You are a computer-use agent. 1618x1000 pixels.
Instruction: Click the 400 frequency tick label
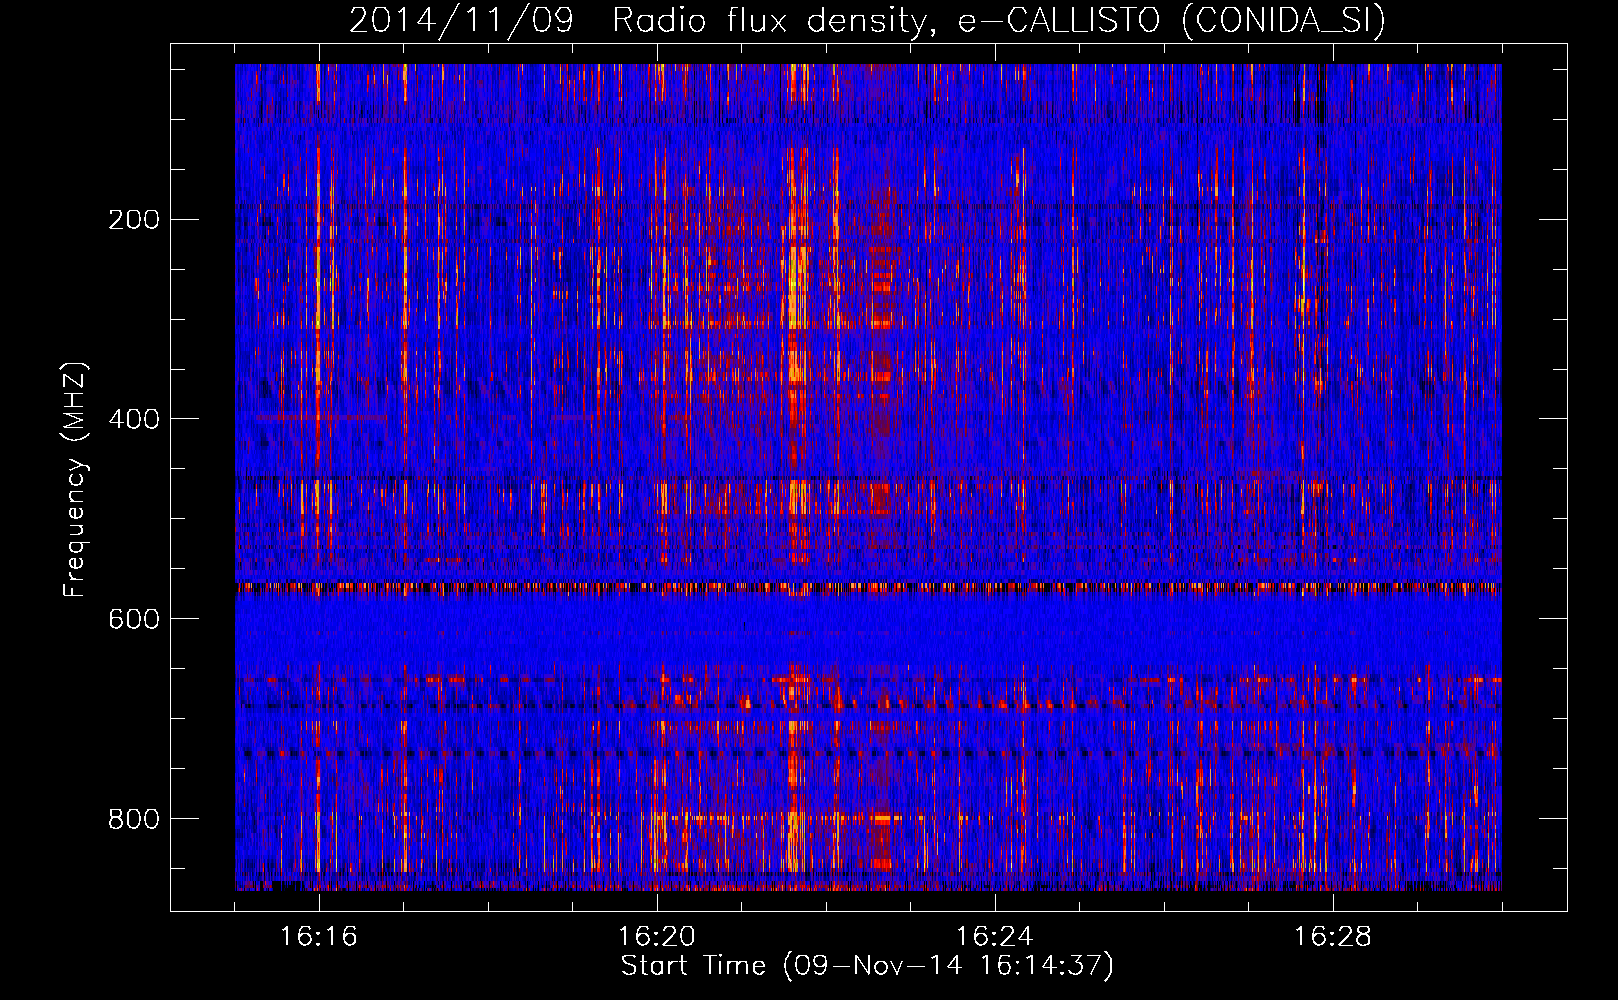coord(134,419)
